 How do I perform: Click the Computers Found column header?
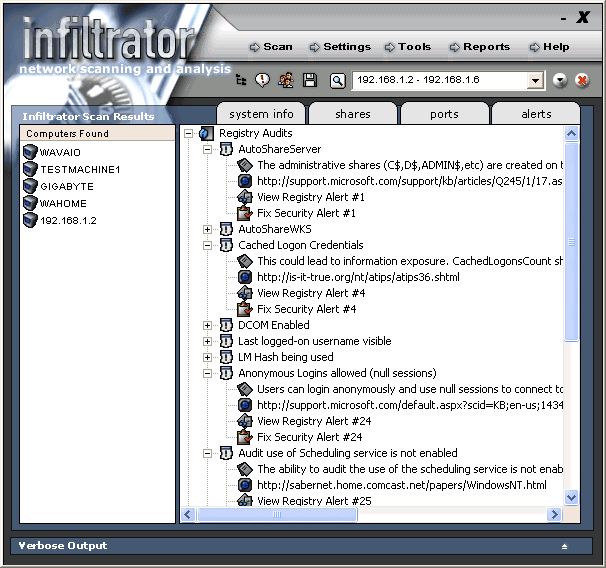pyautogui.click(x=97, y=133)
